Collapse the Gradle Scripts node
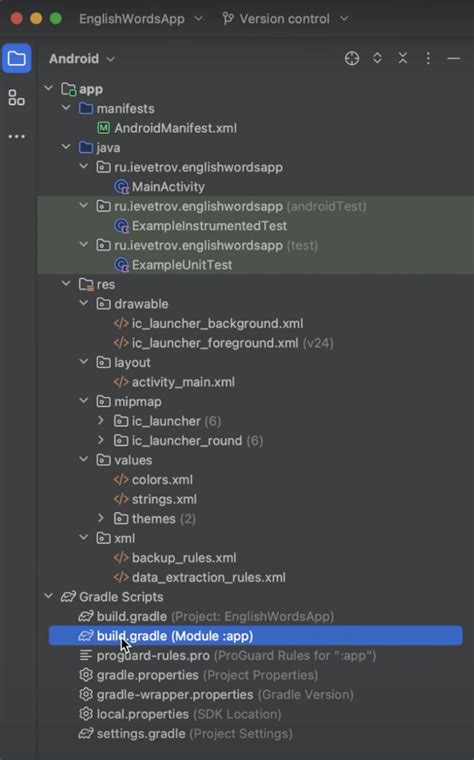This screenshot has height=760, width=474. 48,596
